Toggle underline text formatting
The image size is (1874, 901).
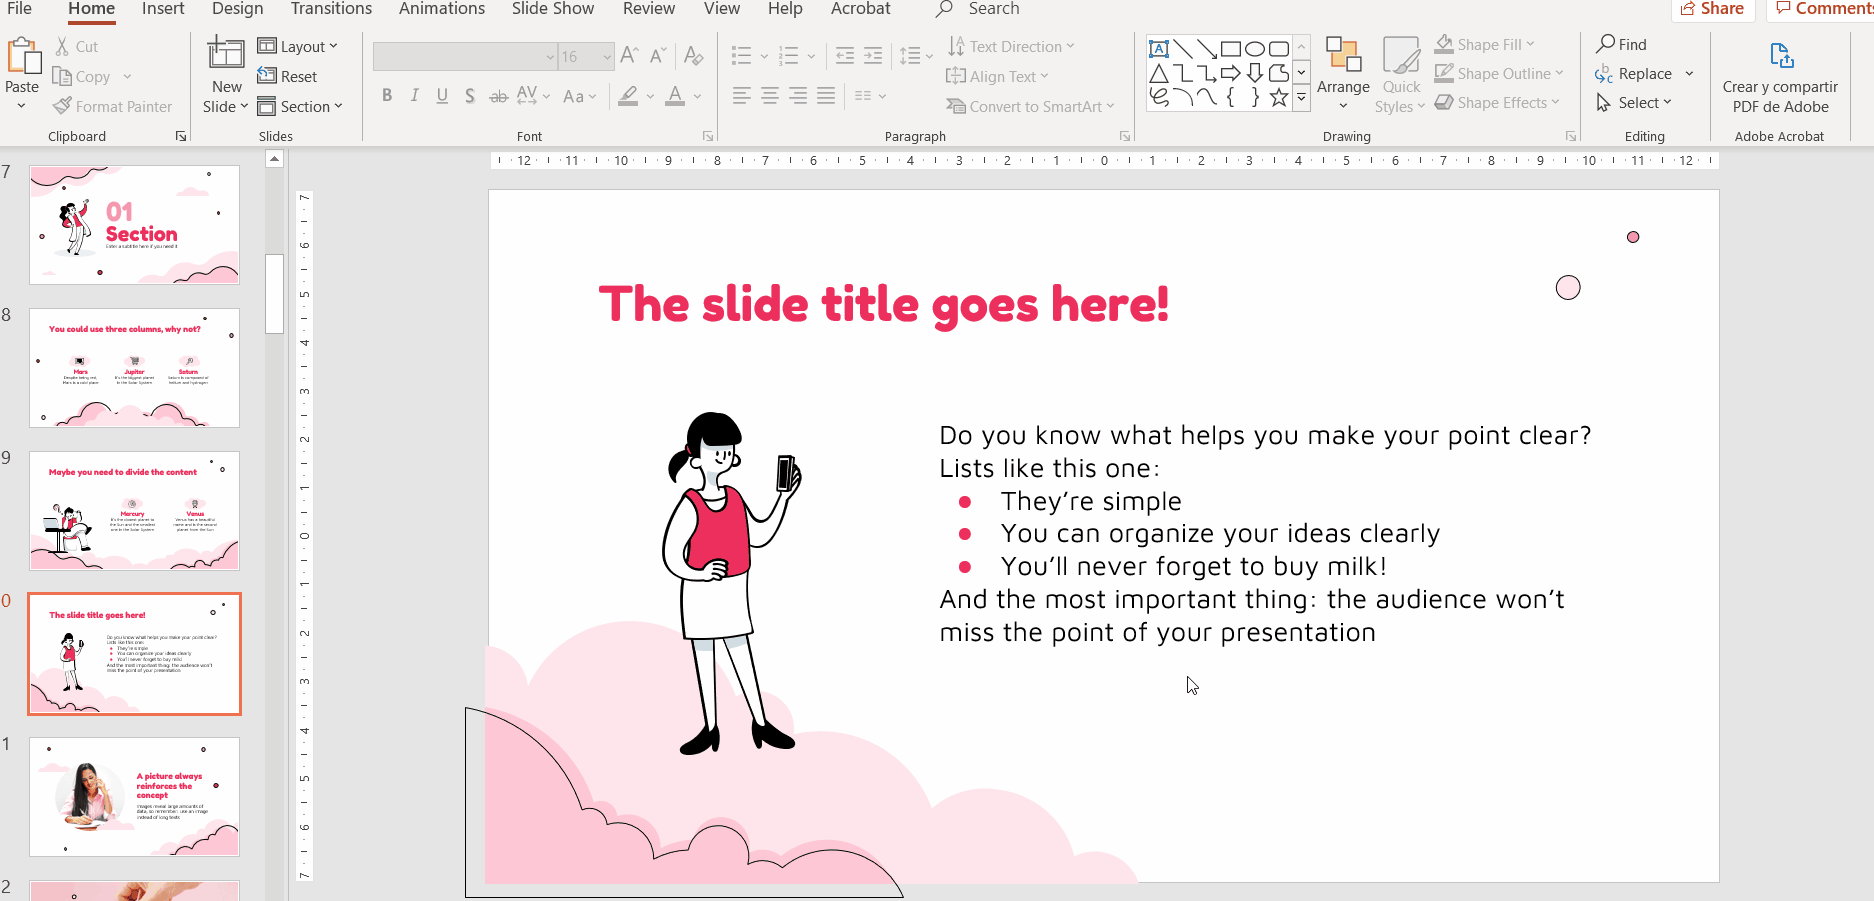click(x=442, y=96)
